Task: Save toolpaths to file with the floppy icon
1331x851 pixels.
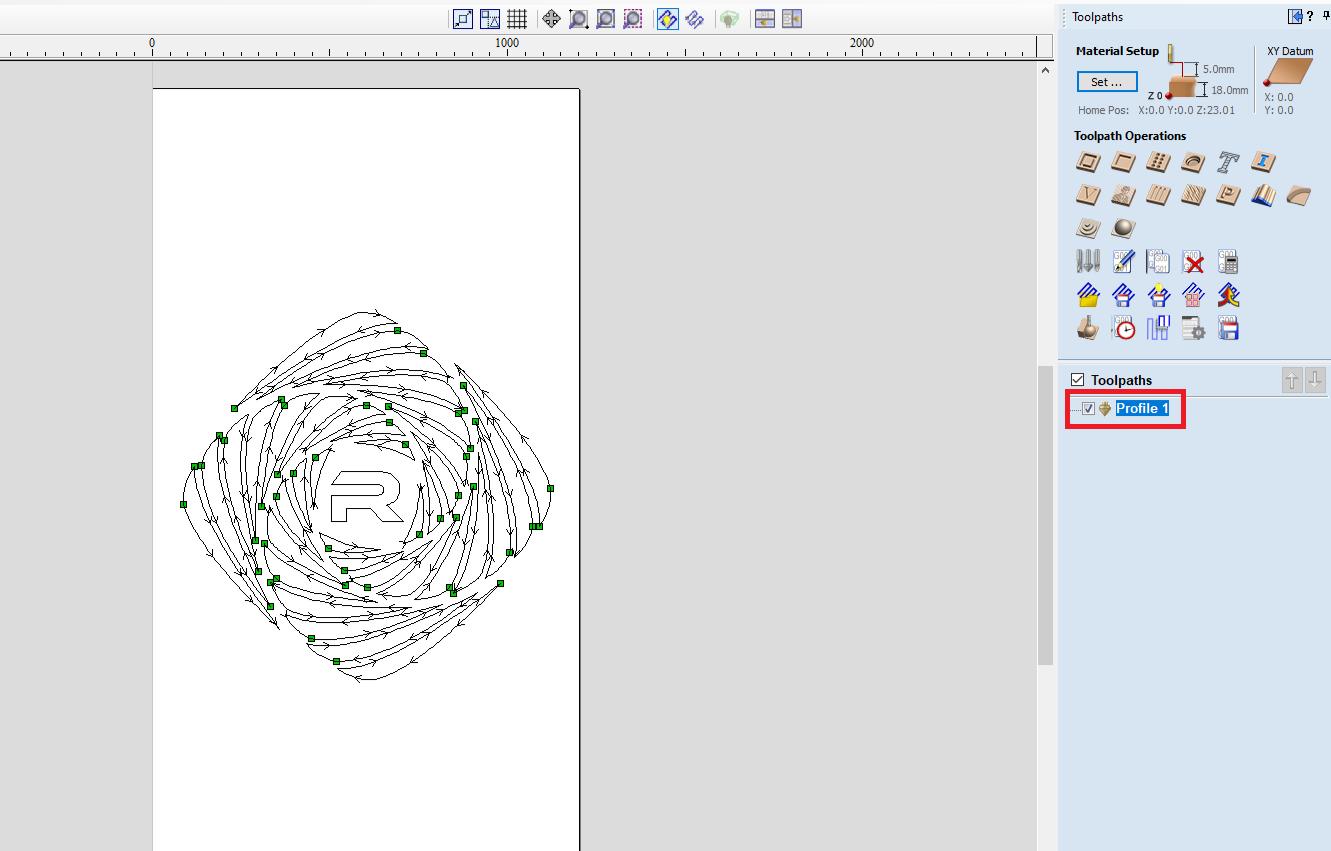Action: (1229, 328)
